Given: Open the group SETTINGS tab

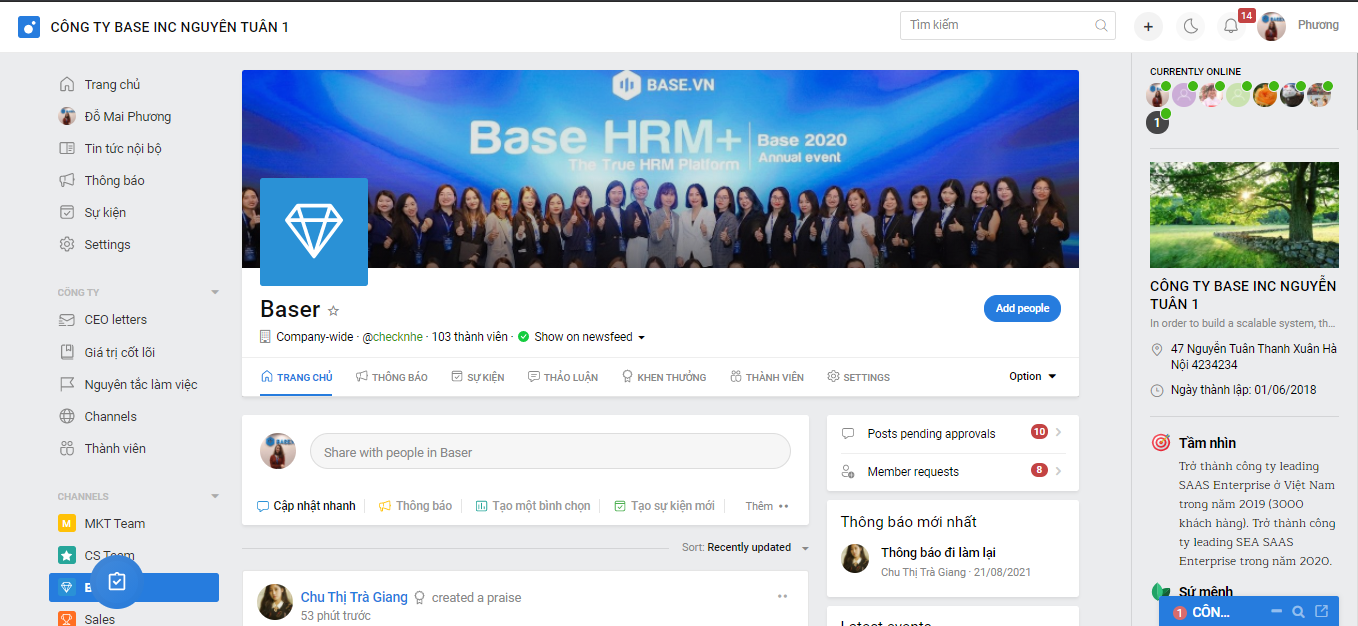Looking at the screenshot, I should tap(858, 377).
